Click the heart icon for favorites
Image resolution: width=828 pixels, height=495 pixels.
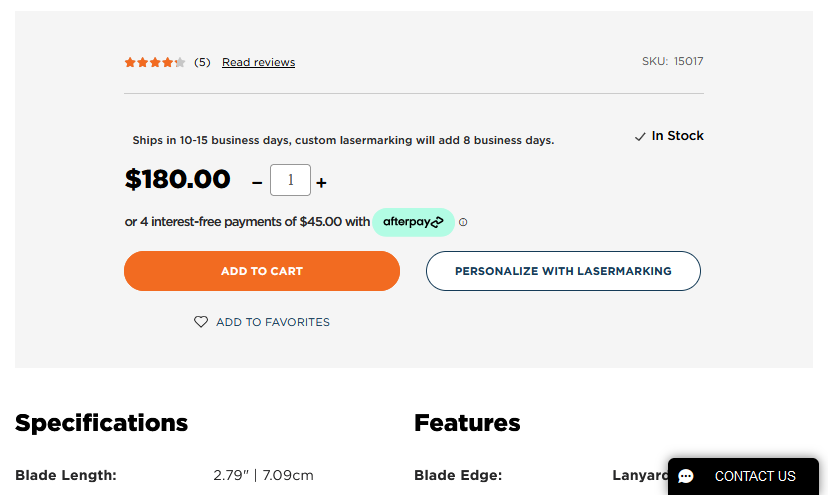click(201, 322)
